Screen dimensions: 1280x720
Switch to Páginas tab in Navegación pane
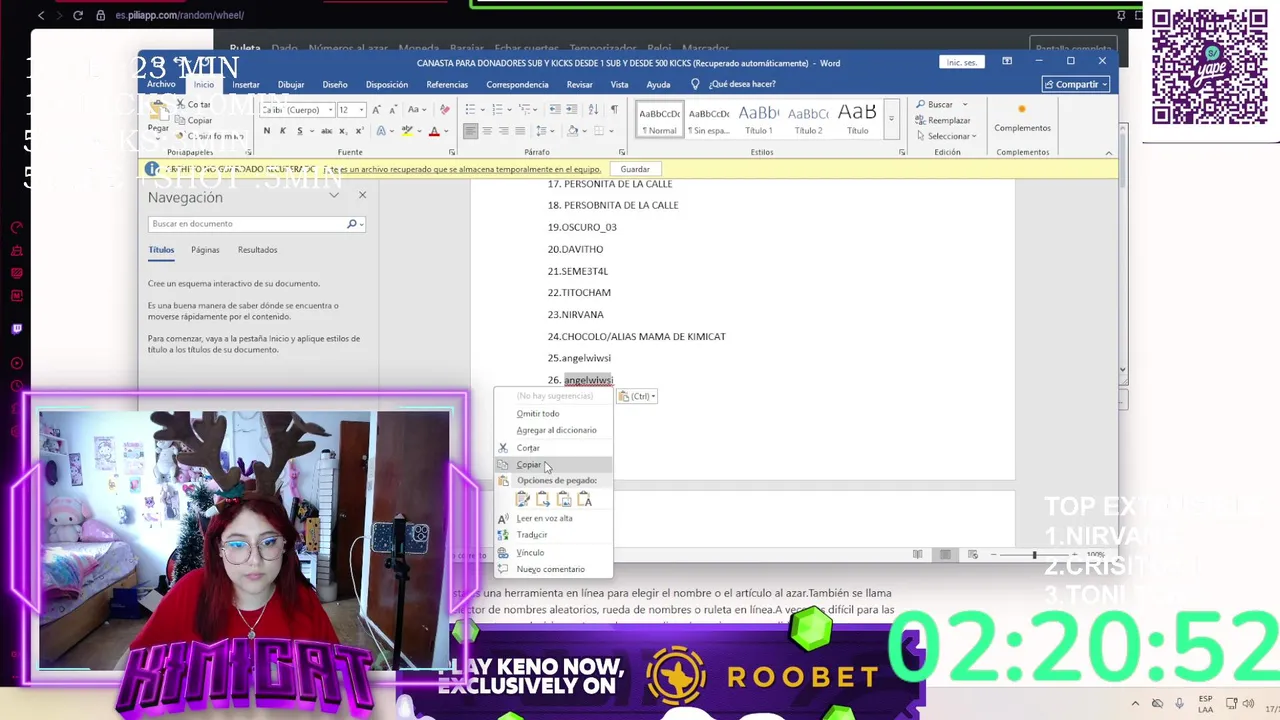tap(205, 250)
